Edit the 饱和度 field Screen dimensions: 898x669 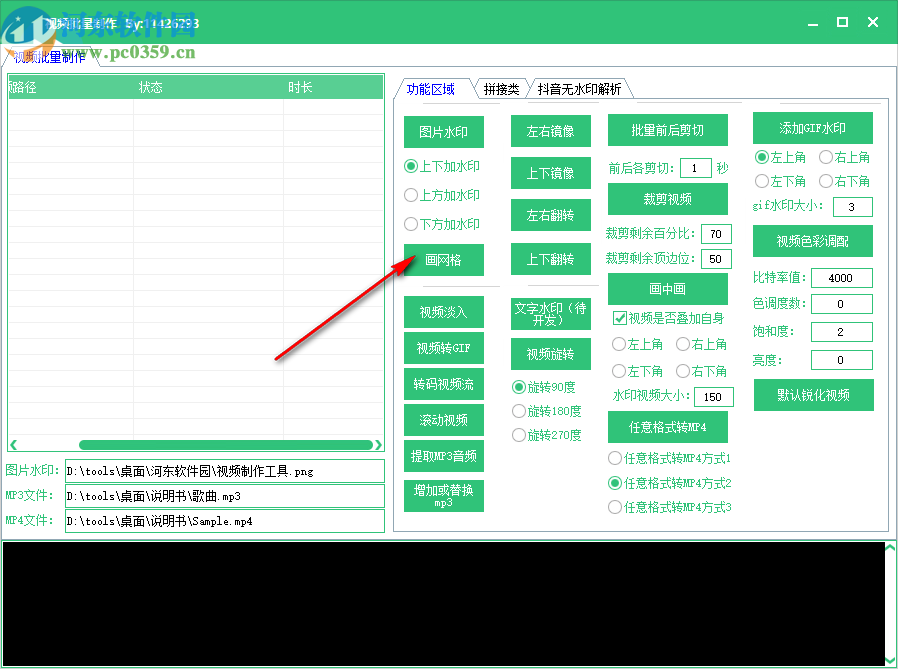pyautogui.click(x=841, y=332)
